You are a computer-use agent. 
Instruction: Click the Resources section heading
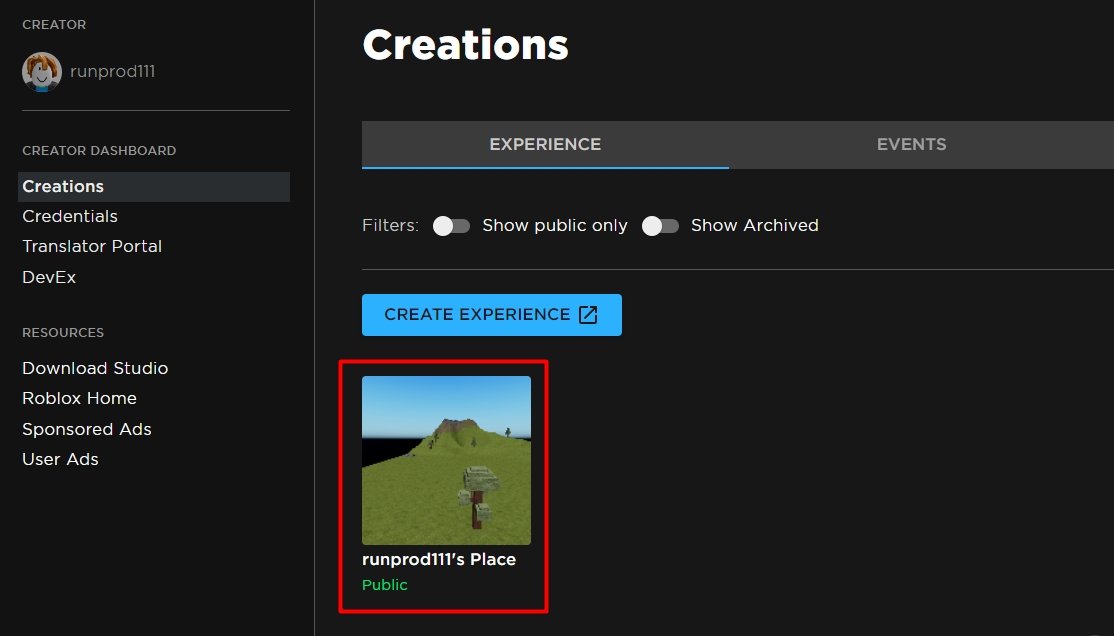tap(63, 333)
